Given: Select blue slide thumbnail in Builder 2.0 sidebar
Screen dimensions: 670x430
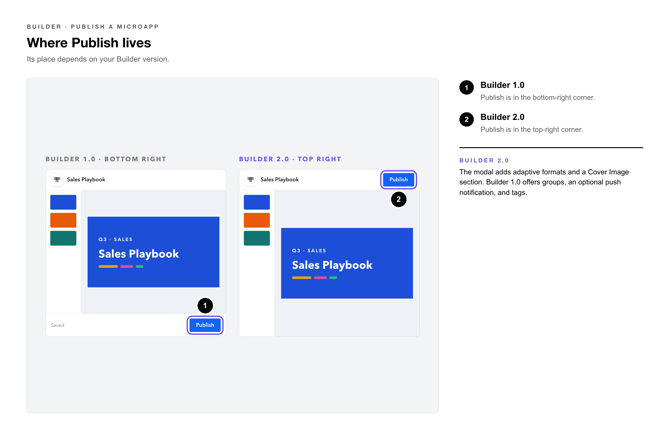Looking at the screenshot, I should coord(257,202).
